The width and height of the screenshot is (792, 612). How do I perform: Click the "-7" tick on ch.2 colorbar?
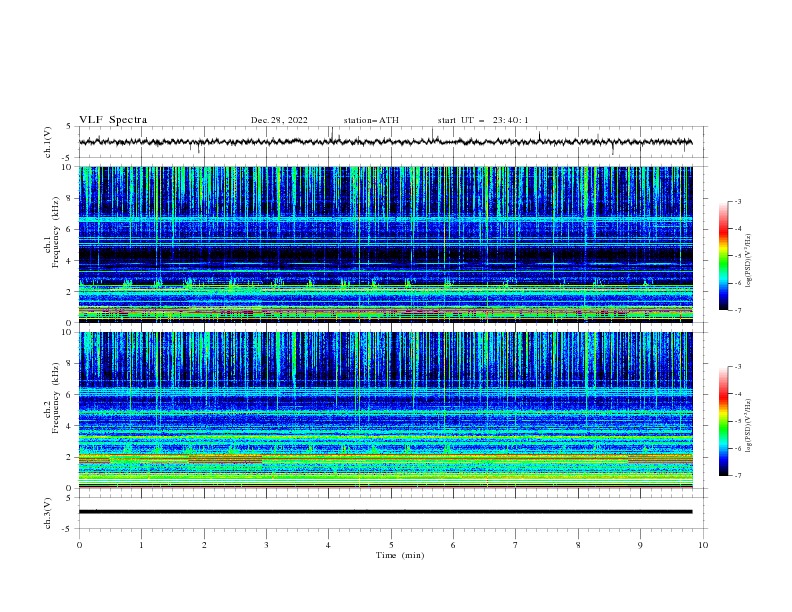pos(737,475)
